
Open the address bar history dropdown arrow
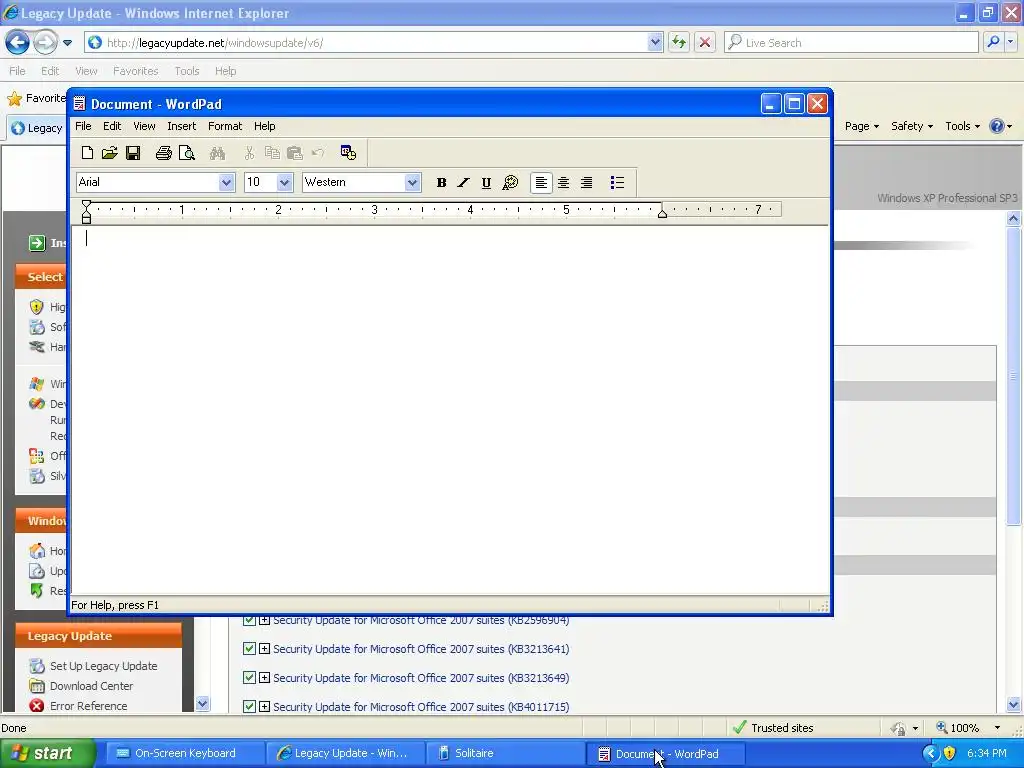655,43
